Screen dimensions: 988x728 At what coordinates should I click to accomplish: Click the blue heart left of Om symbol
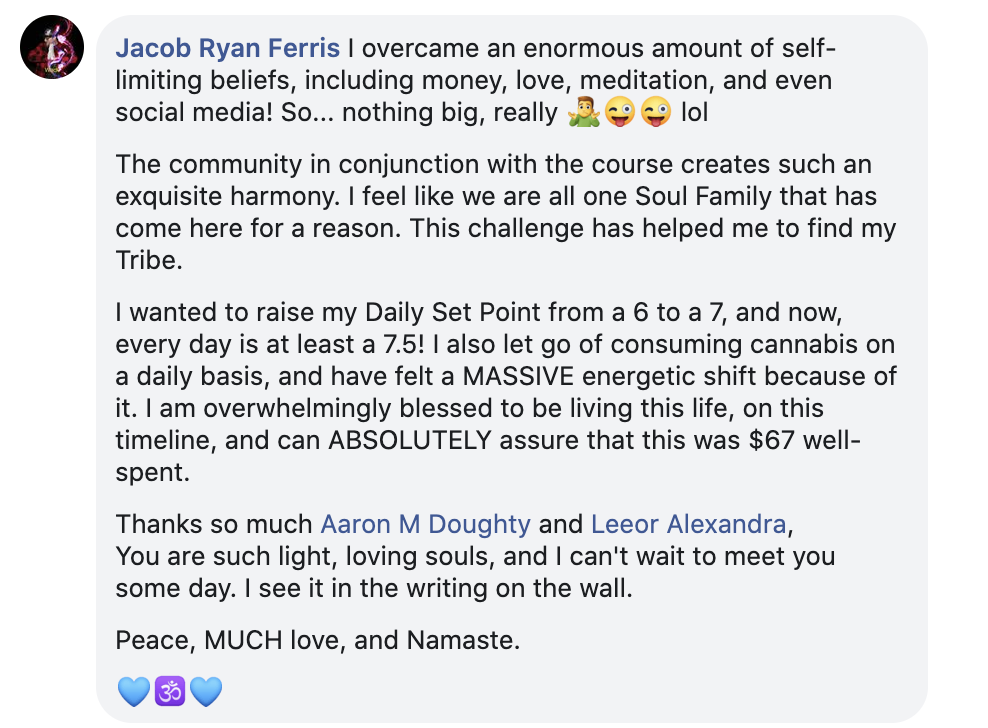[x=134, y=691]
